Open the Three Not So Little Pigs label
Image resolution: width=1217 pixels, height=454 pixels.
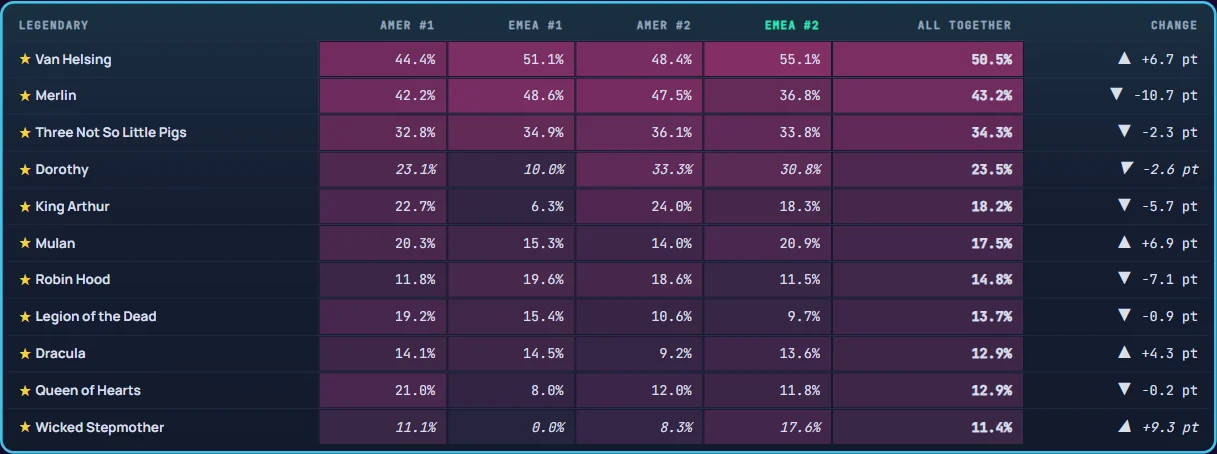point(111,133)
